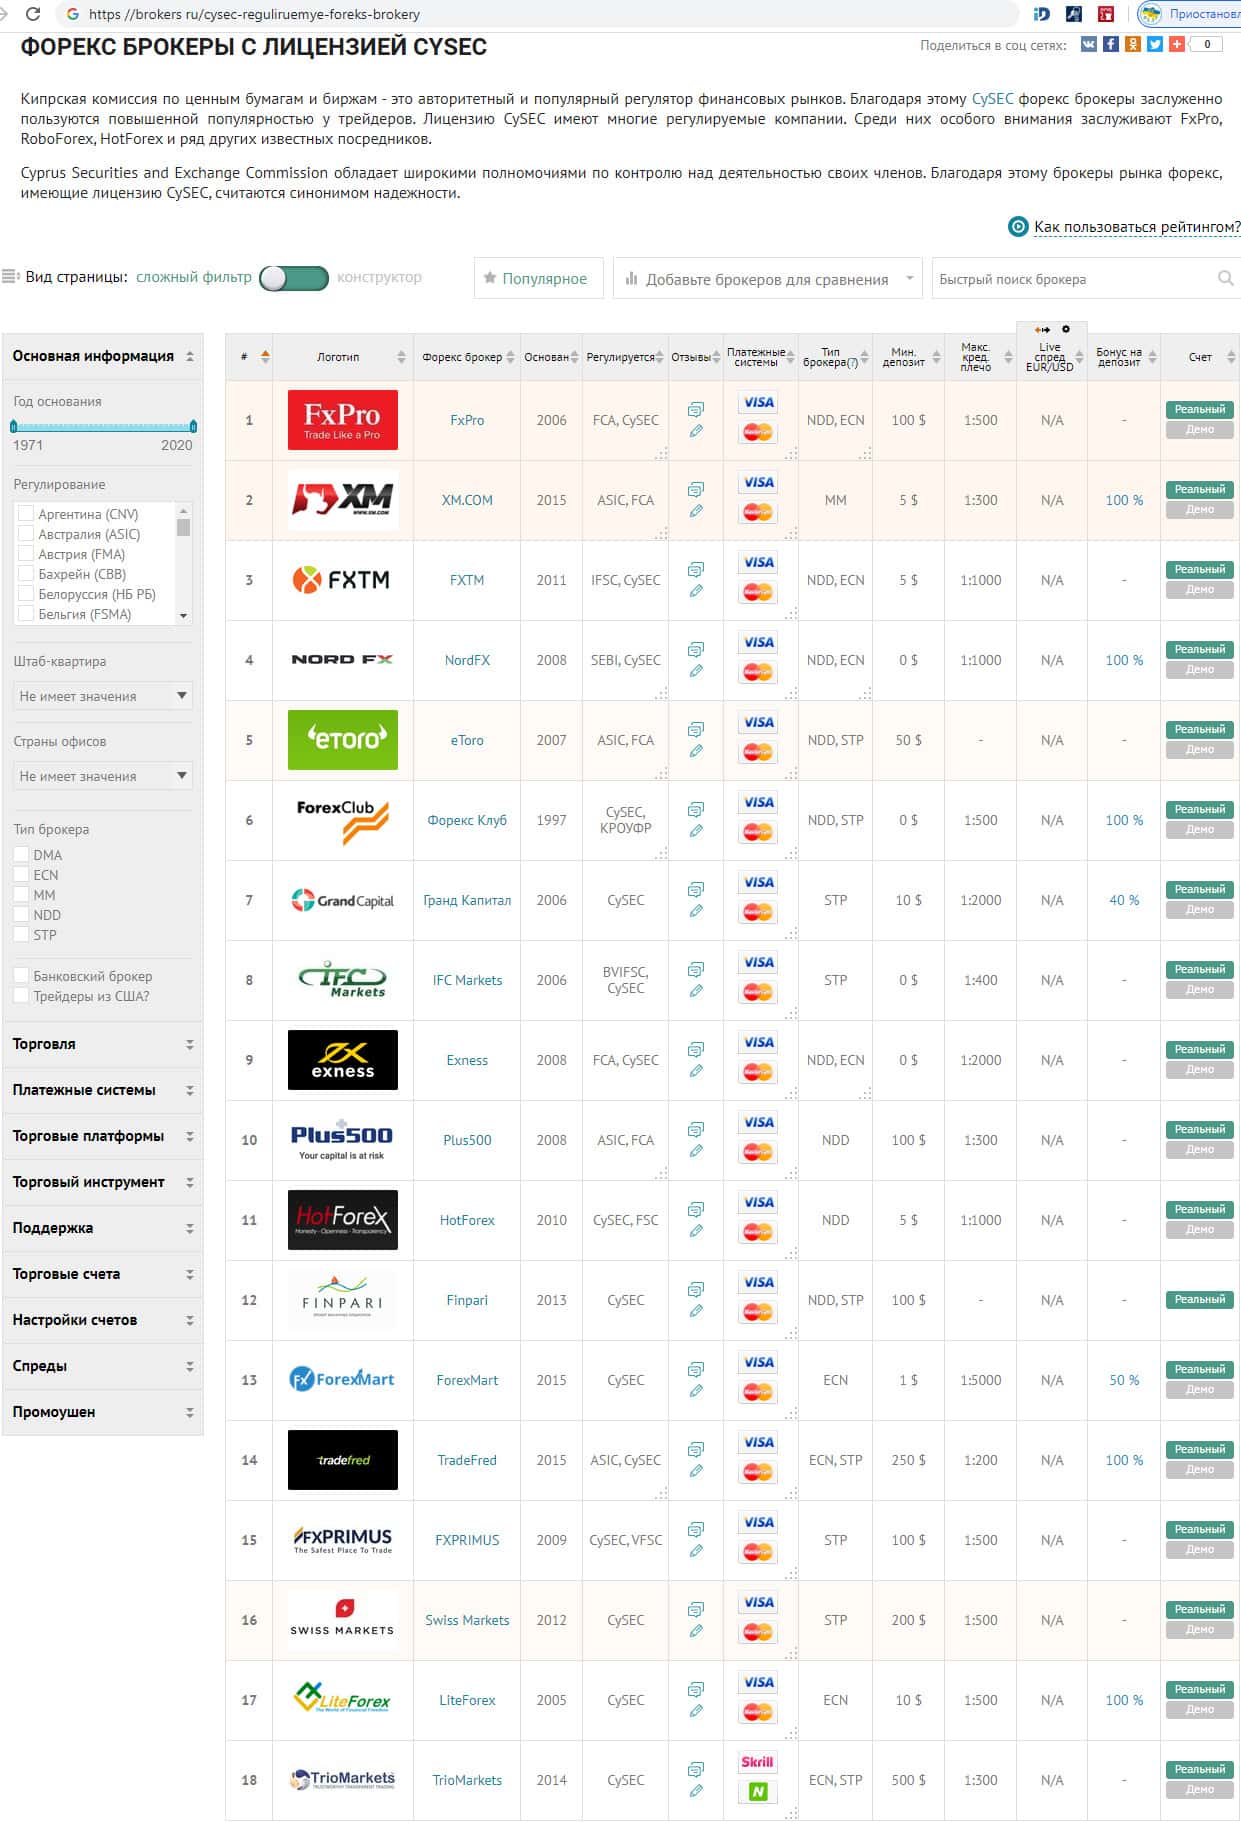Sort table by Бонус на депозит column

pos(1124,357)
